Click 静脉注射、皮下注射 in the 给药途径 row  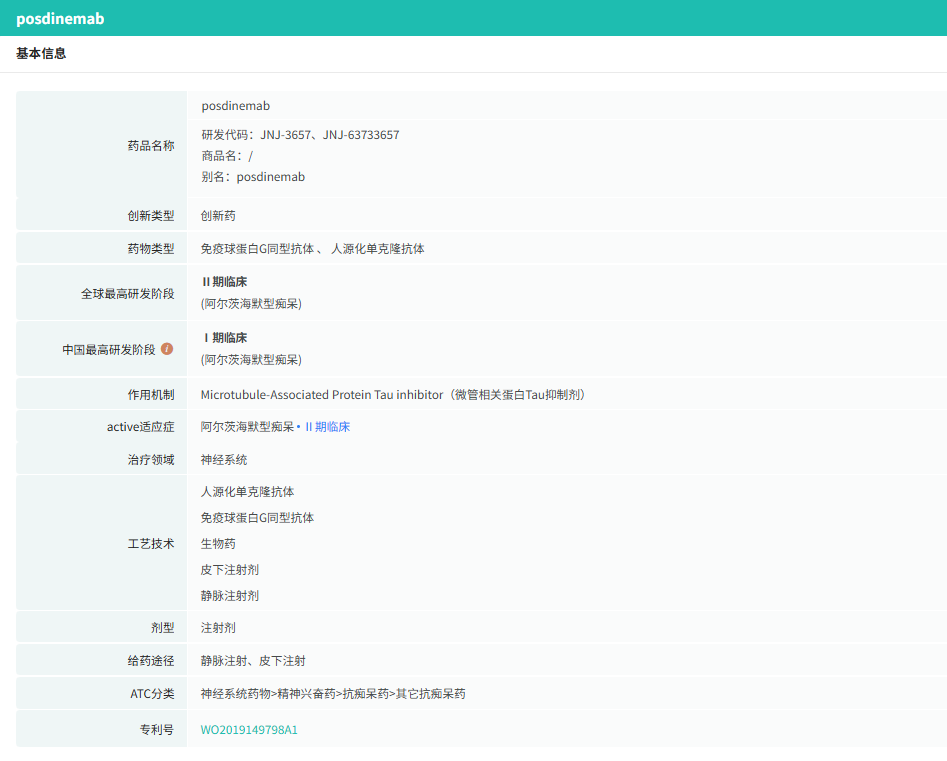pos(253,661)
